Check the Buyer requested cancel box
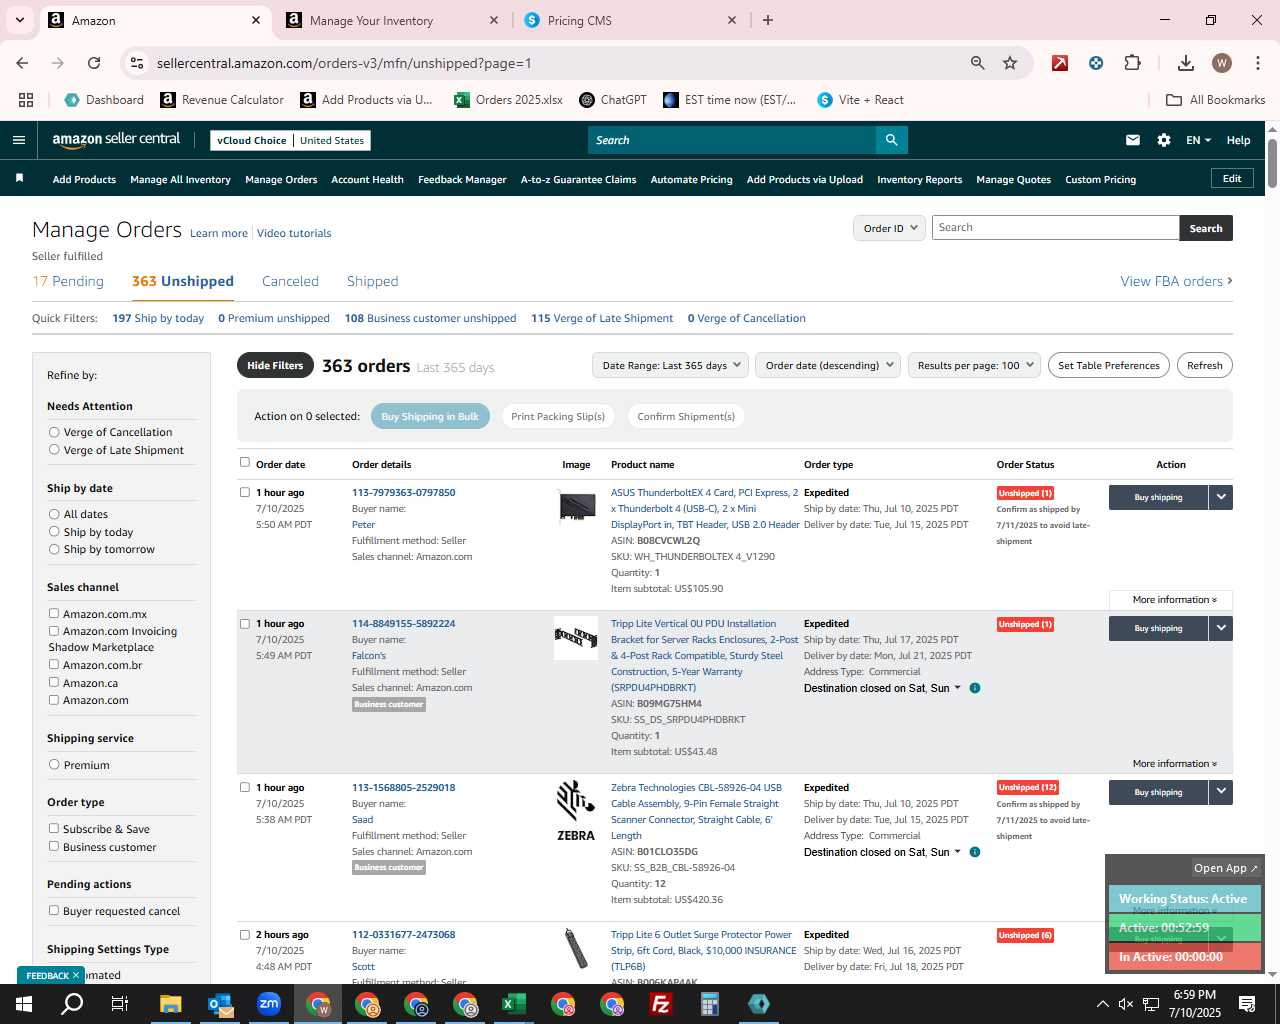 (x=54, y=911)
